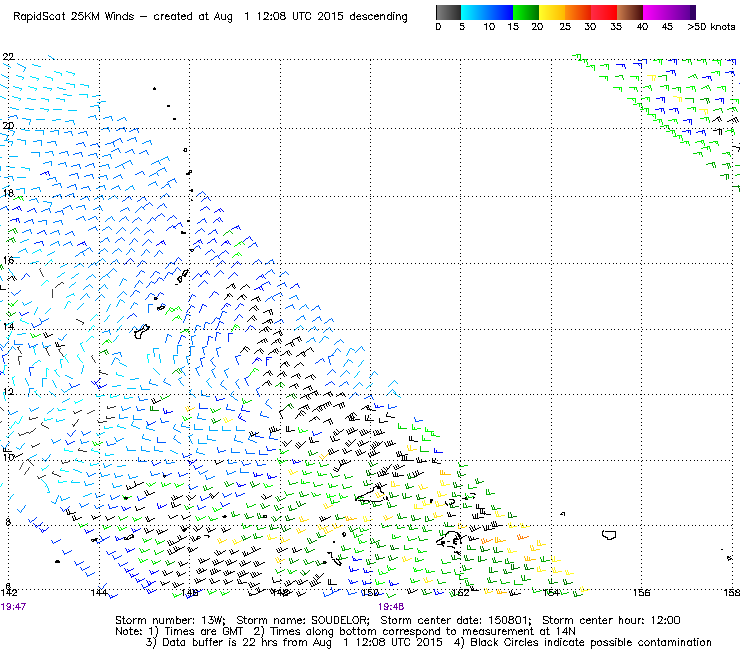Click the longitude axis label '144'
Screen dimensions: 740x650
point(99,593)
